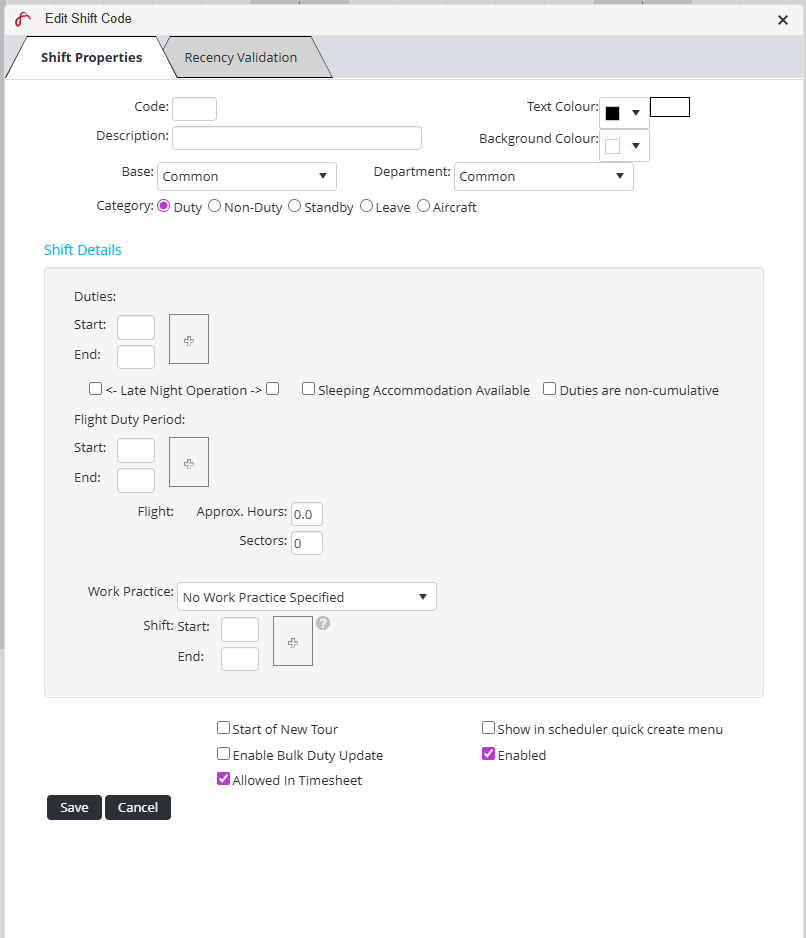Select the Non-Duty category option

tap(215, 206)
